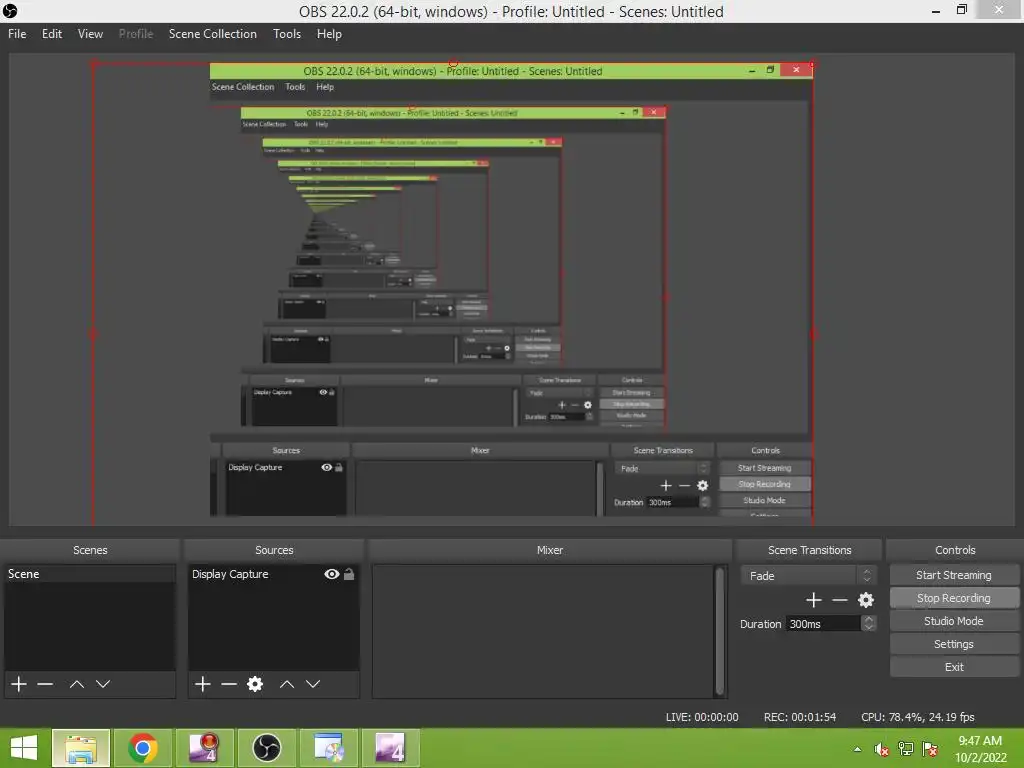Click Exit button

[x=953, y=667]
